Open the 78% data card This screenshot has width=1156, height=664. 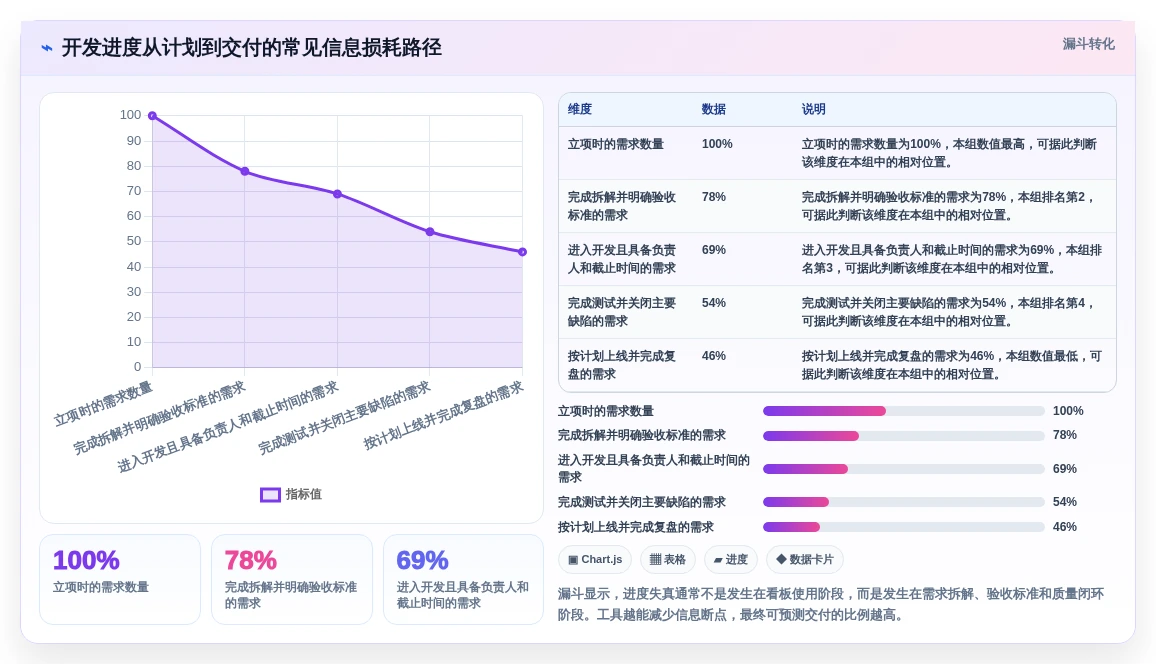292,580
